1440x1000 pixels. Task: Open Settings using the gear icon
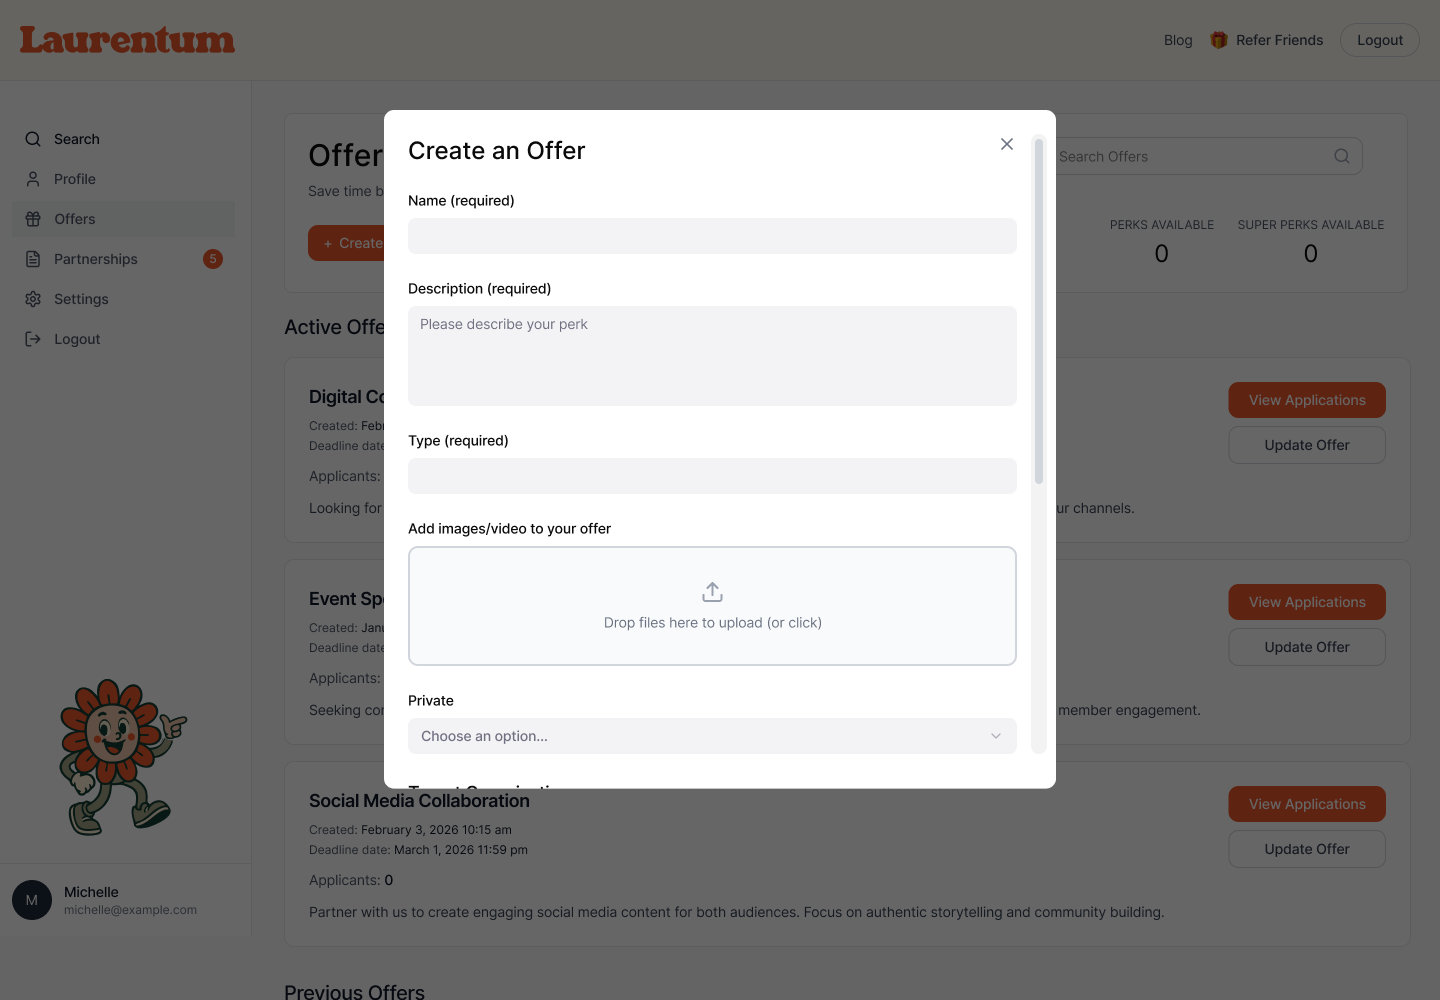[x=33, y=298]
